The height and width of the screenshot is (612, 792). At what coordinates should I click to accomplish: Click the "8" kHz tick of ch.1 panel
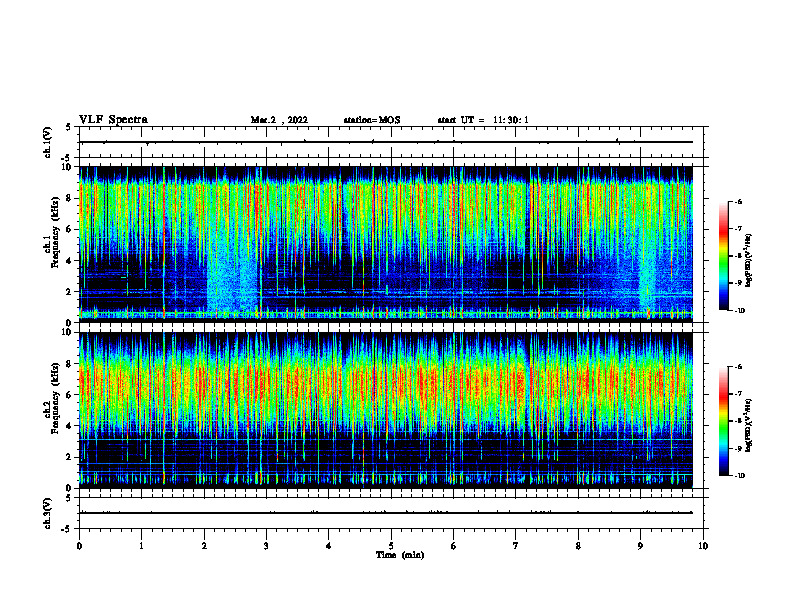70,198
